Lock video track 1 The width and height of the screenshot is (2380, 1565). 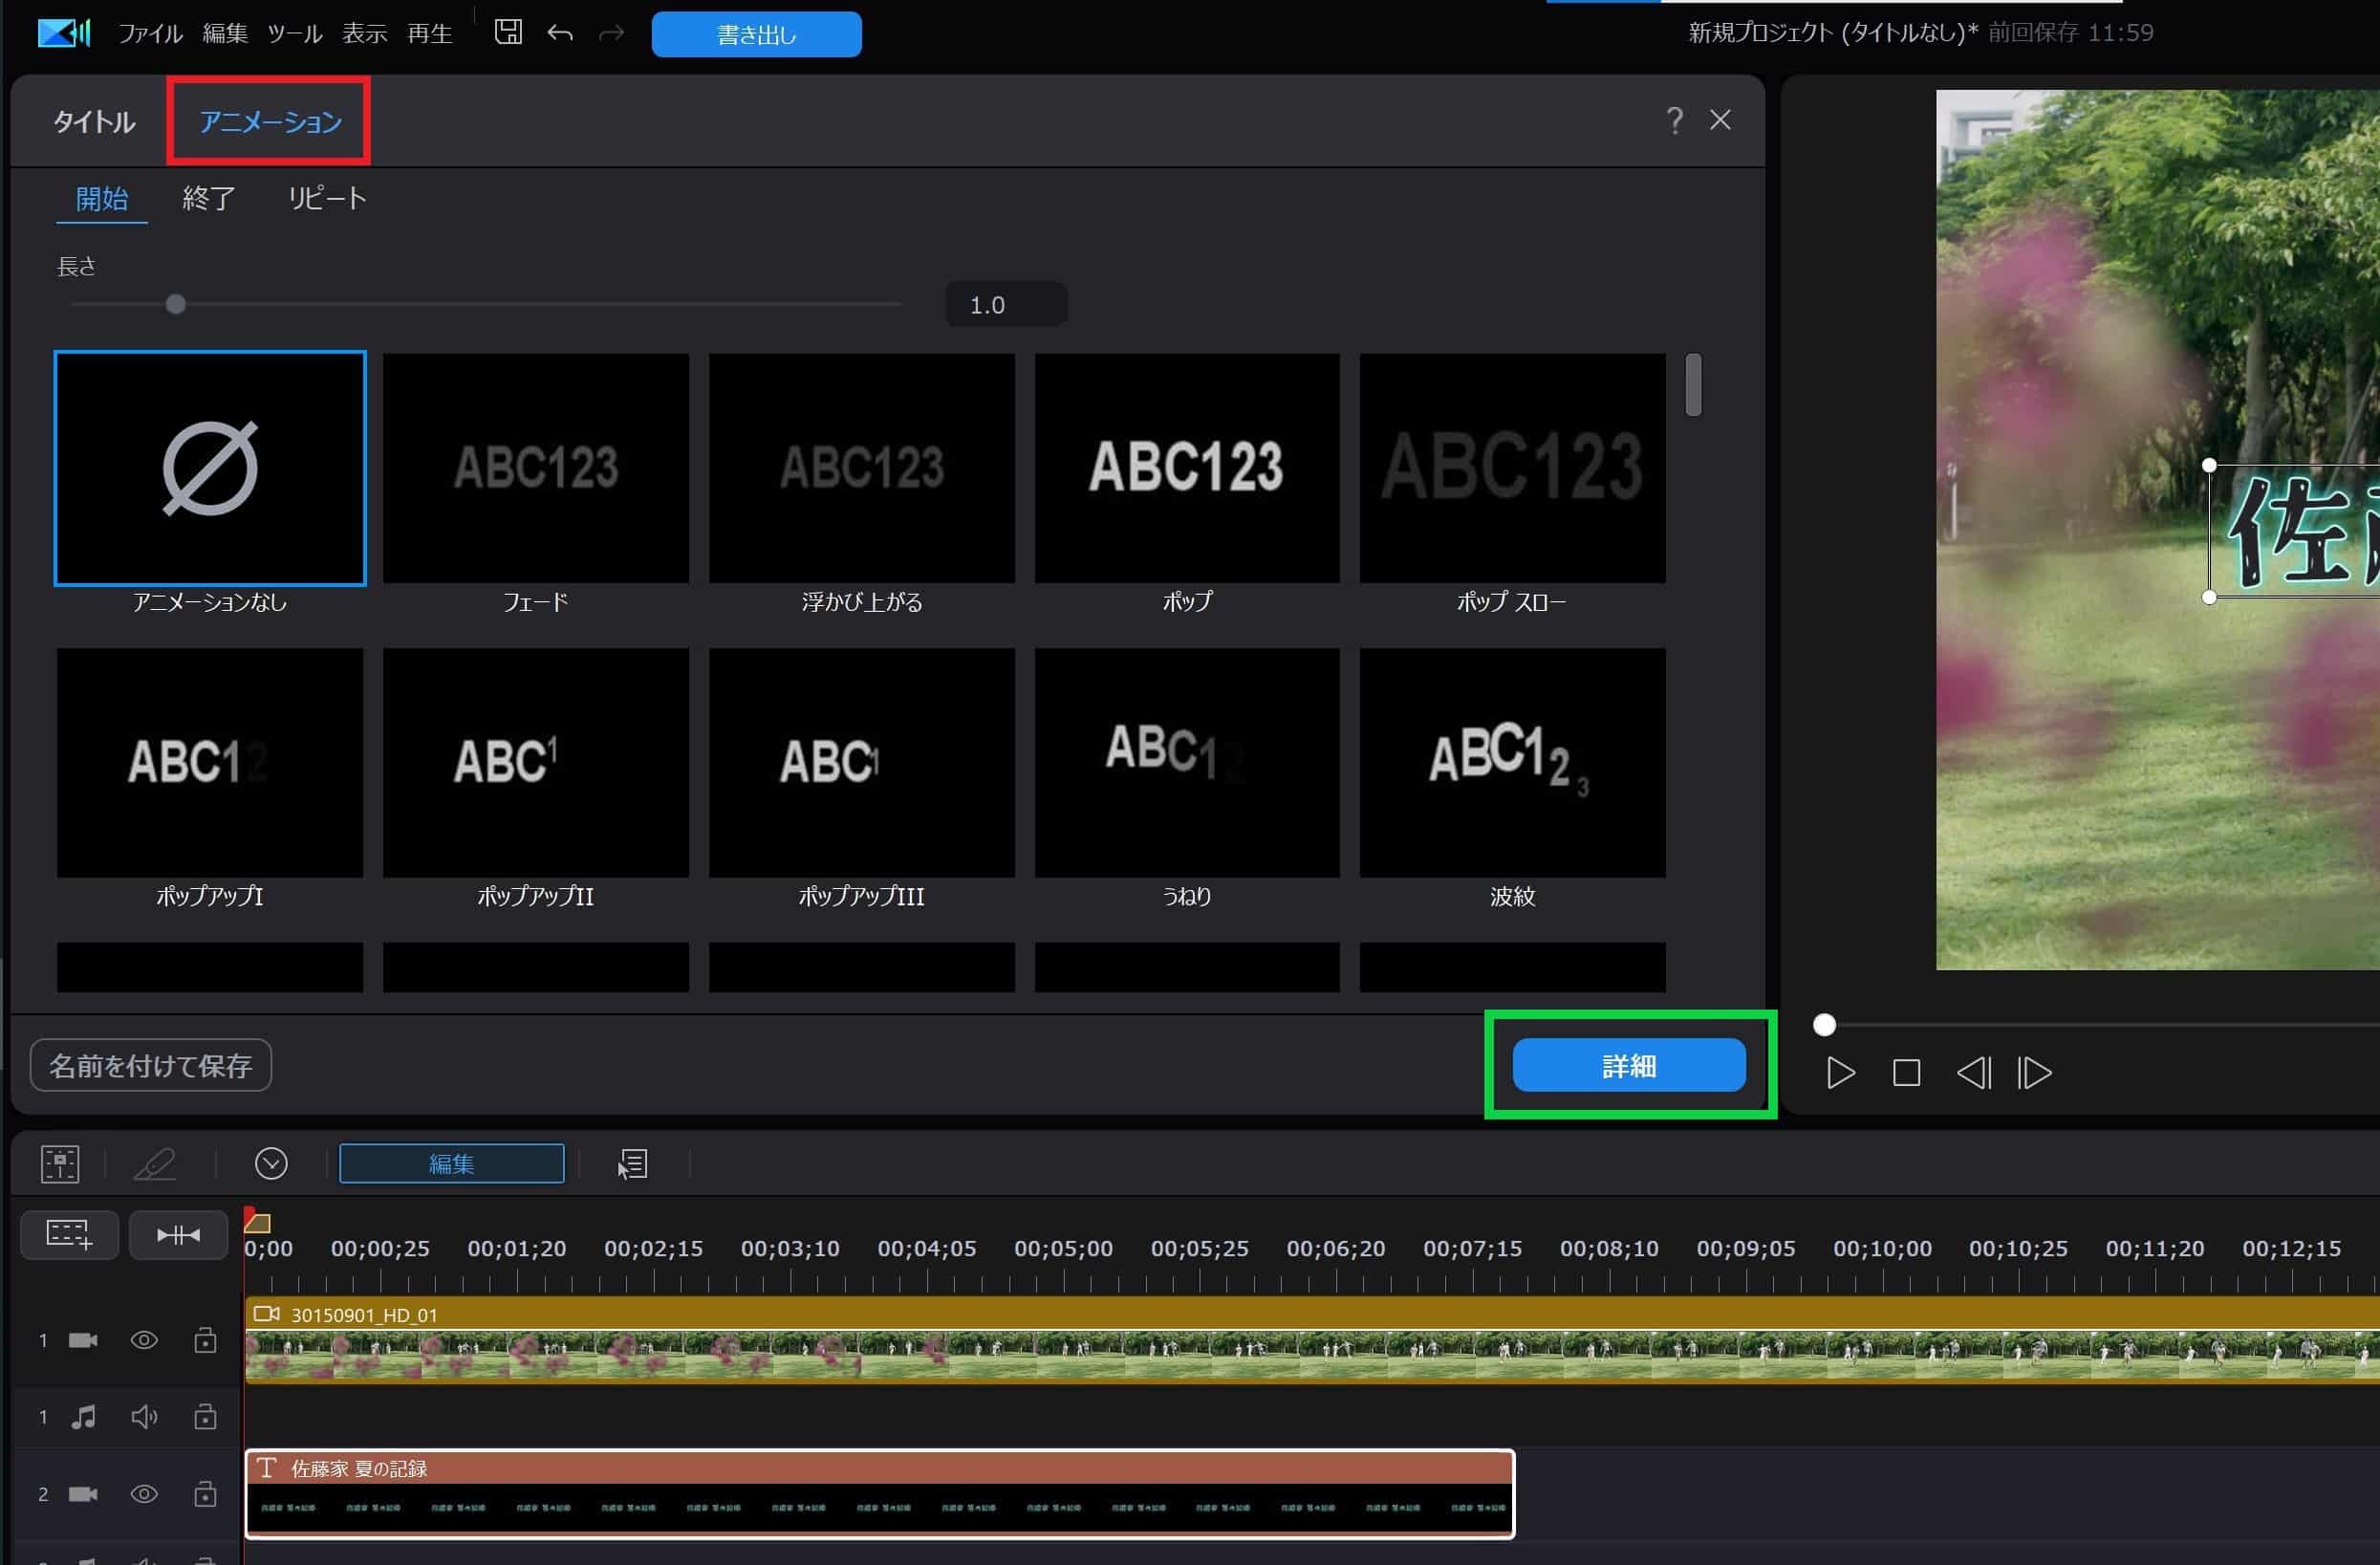205,1340
